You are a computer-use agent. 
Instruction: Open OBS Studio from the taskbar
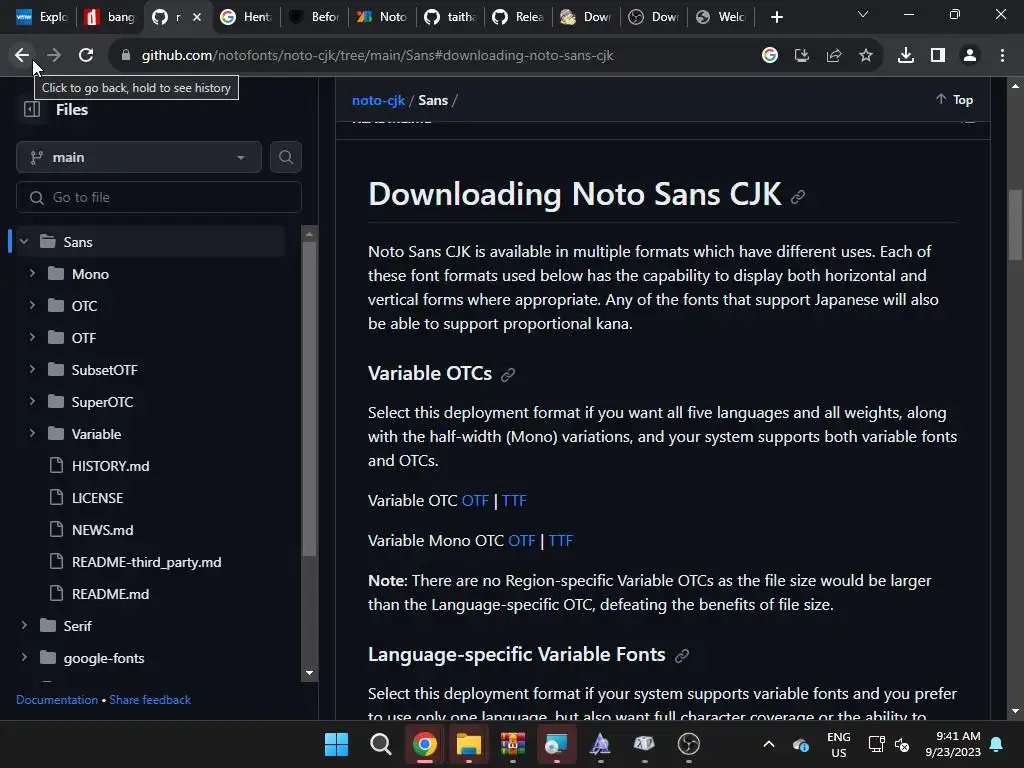tap(688, 744)
